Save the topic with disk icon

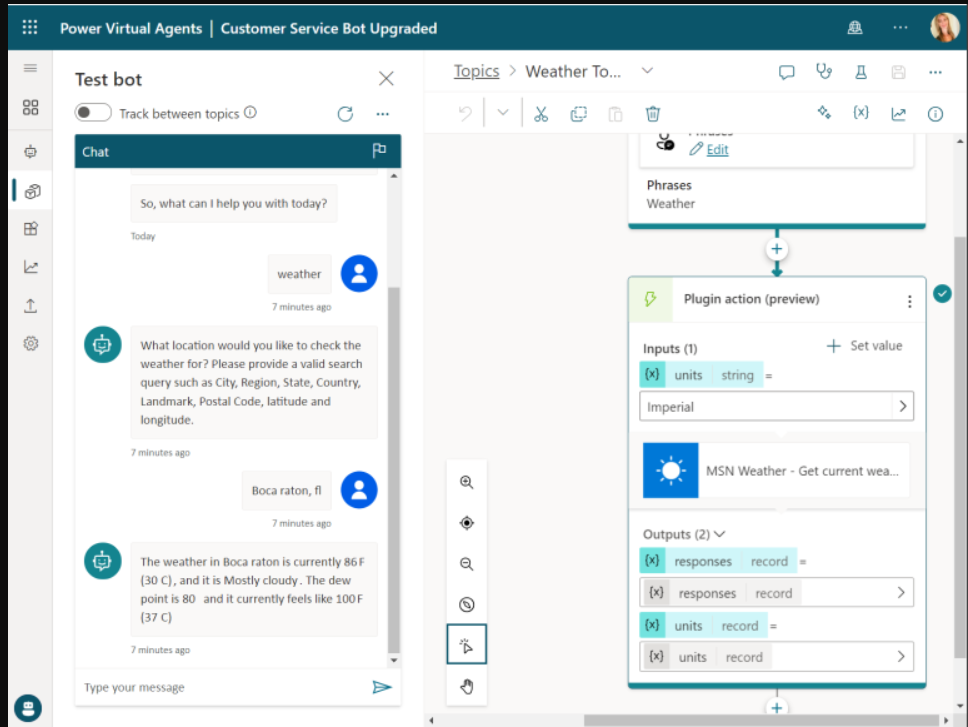coord(898,72)
